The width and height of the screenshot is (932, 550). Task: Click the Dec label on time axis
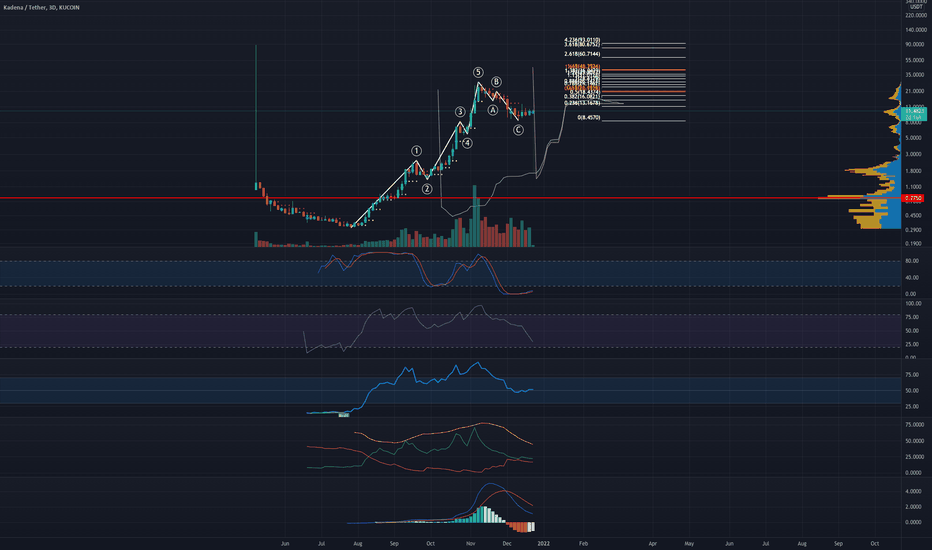point(507,543)
